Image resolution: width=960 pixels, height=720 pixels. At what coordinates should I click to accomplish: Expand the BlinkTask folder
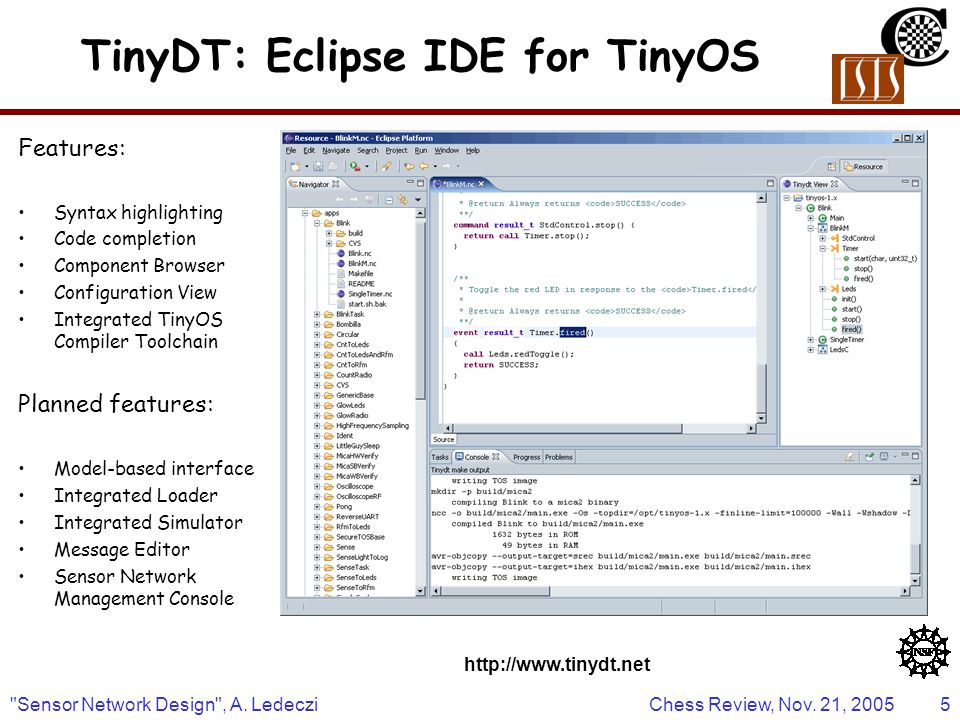317,314
